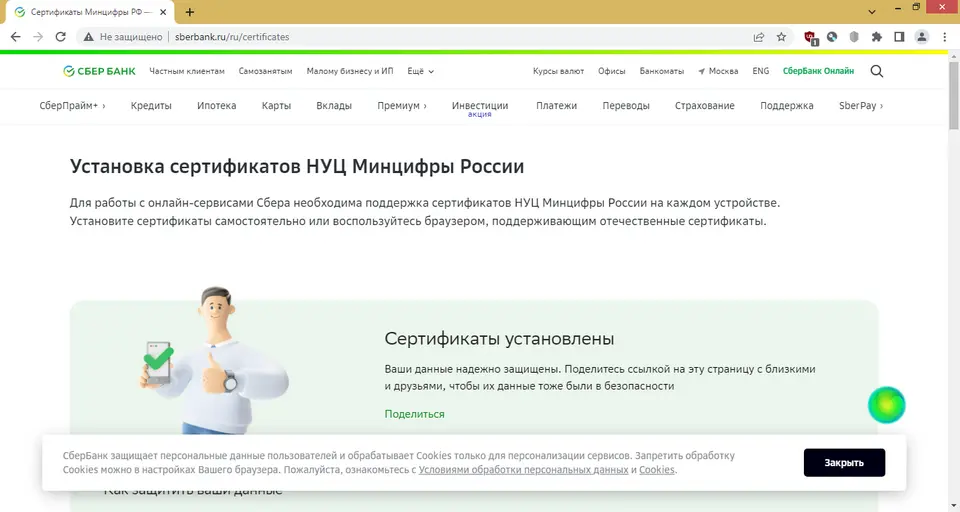Change the city via Москва link
The height and width of the screenshot is (512, 960).
point(718,71)
